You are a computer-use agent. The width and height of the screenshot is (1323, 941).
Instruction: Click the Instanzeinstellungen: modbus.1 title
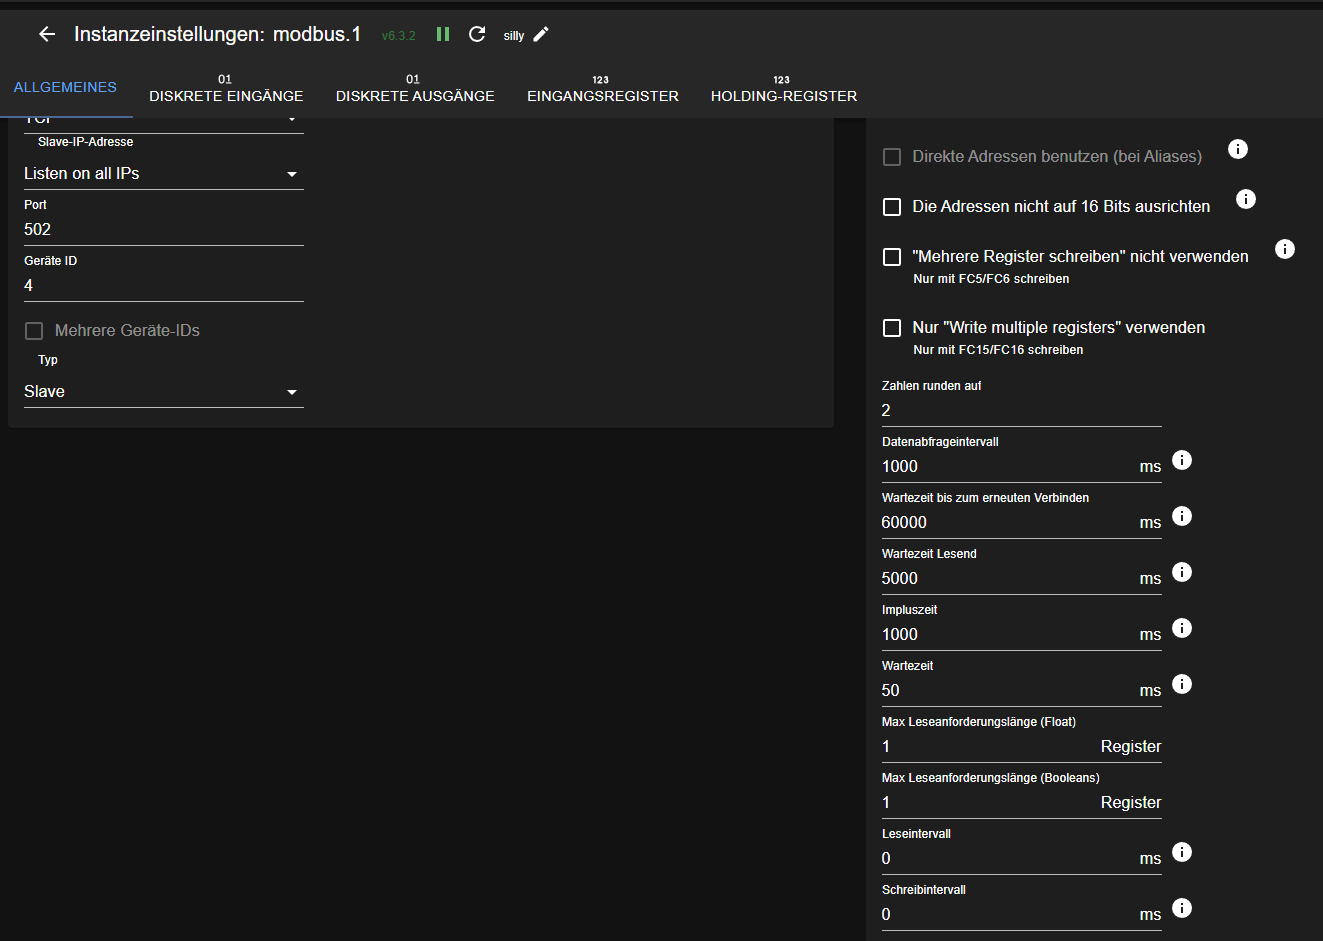217,34
